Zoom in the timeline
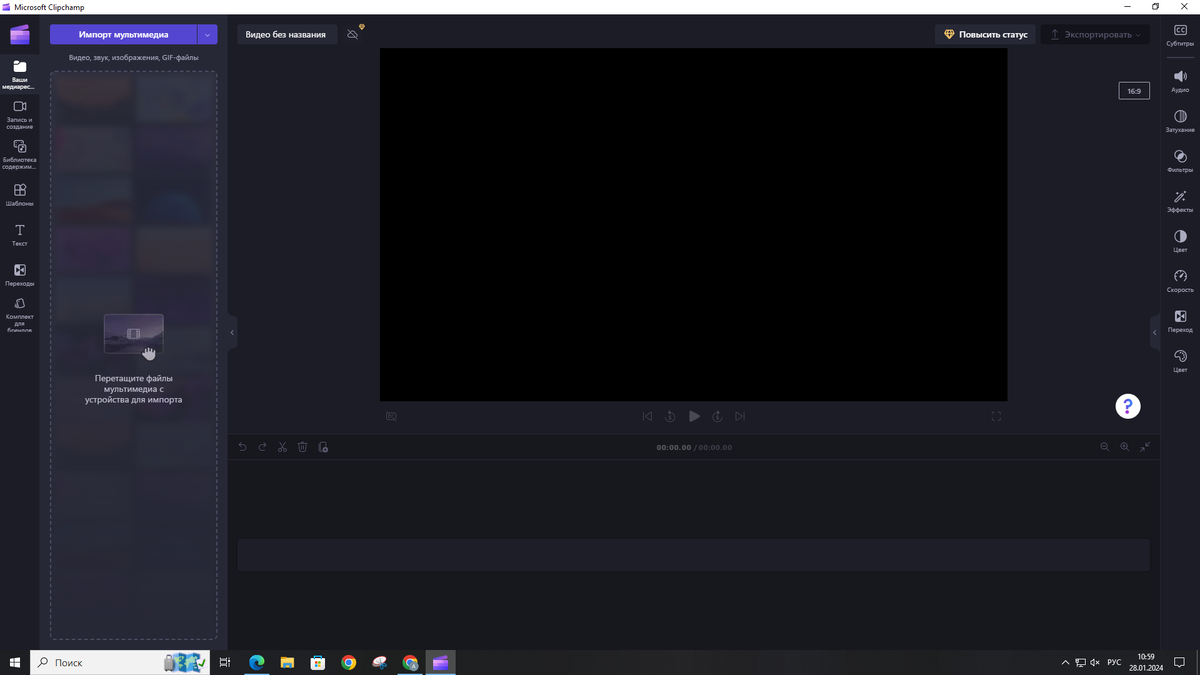The width and height of the screenshot is (1200, 675). 1125,447
